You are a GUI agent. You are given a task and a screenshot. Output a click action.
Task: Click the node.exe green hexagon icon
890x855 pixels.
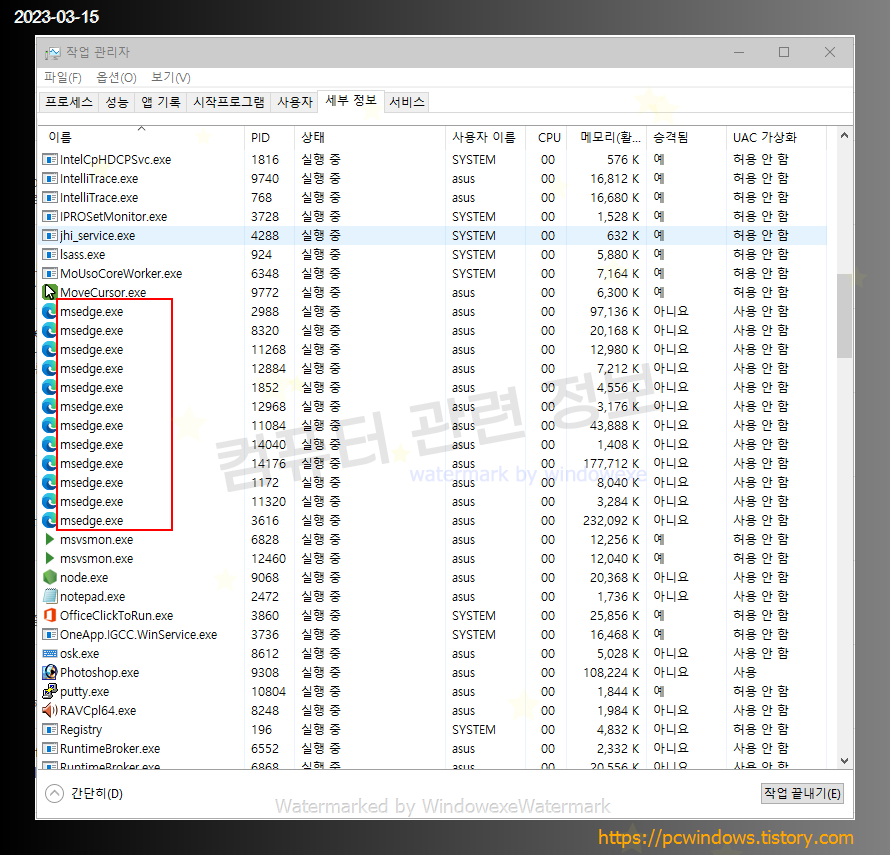(50, 577)
